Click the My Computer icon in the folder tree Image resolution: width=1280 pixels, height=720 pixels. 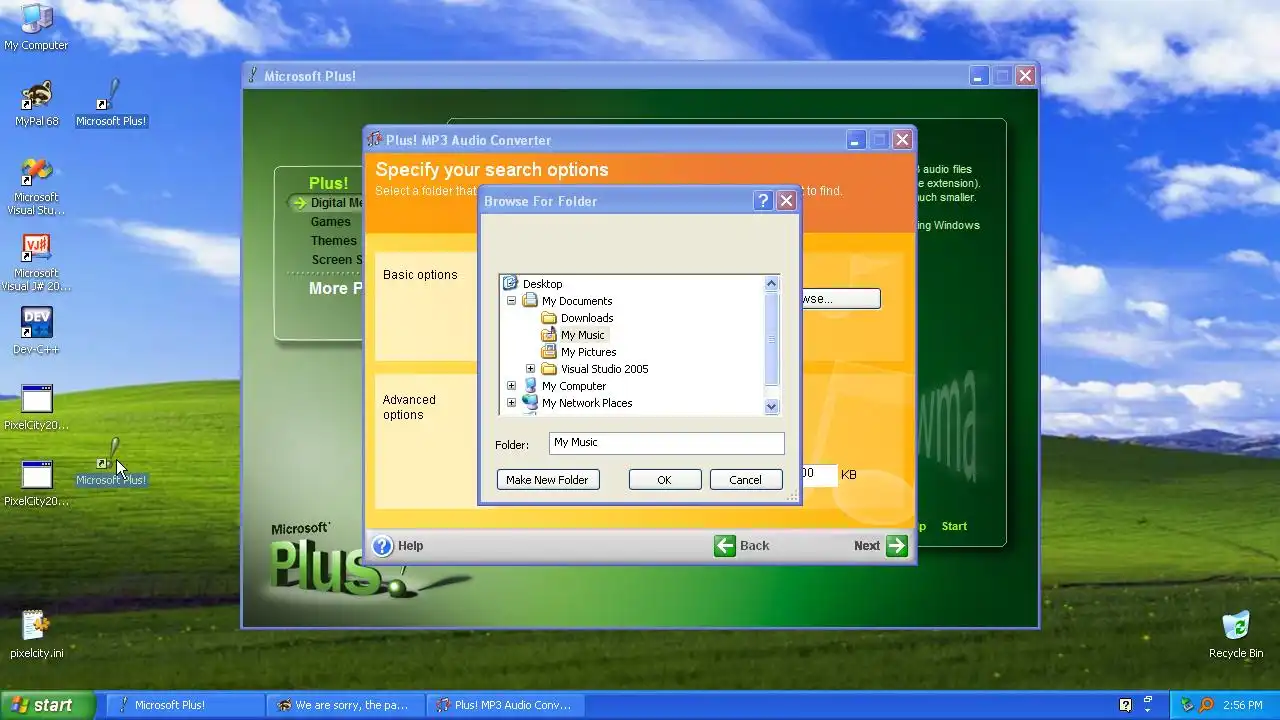point(530,386)
